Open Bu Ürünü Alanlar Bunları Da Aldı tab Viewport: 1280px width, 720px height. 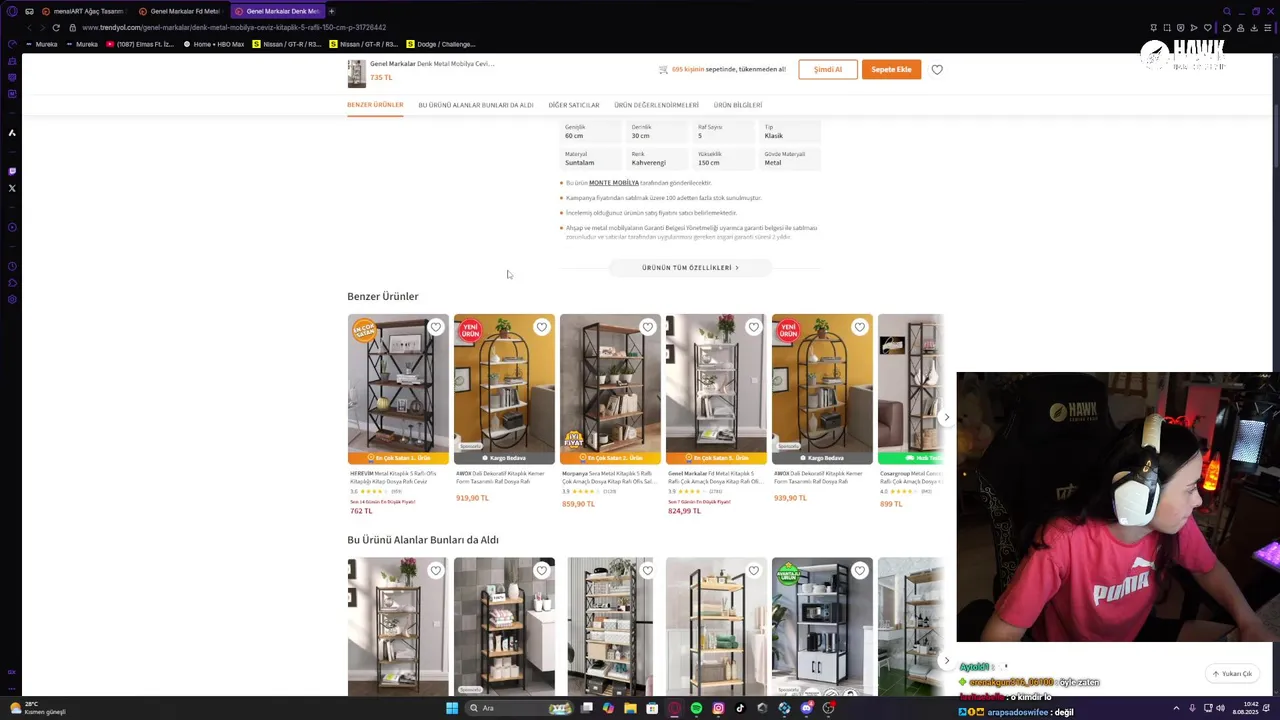coord(476,105)
